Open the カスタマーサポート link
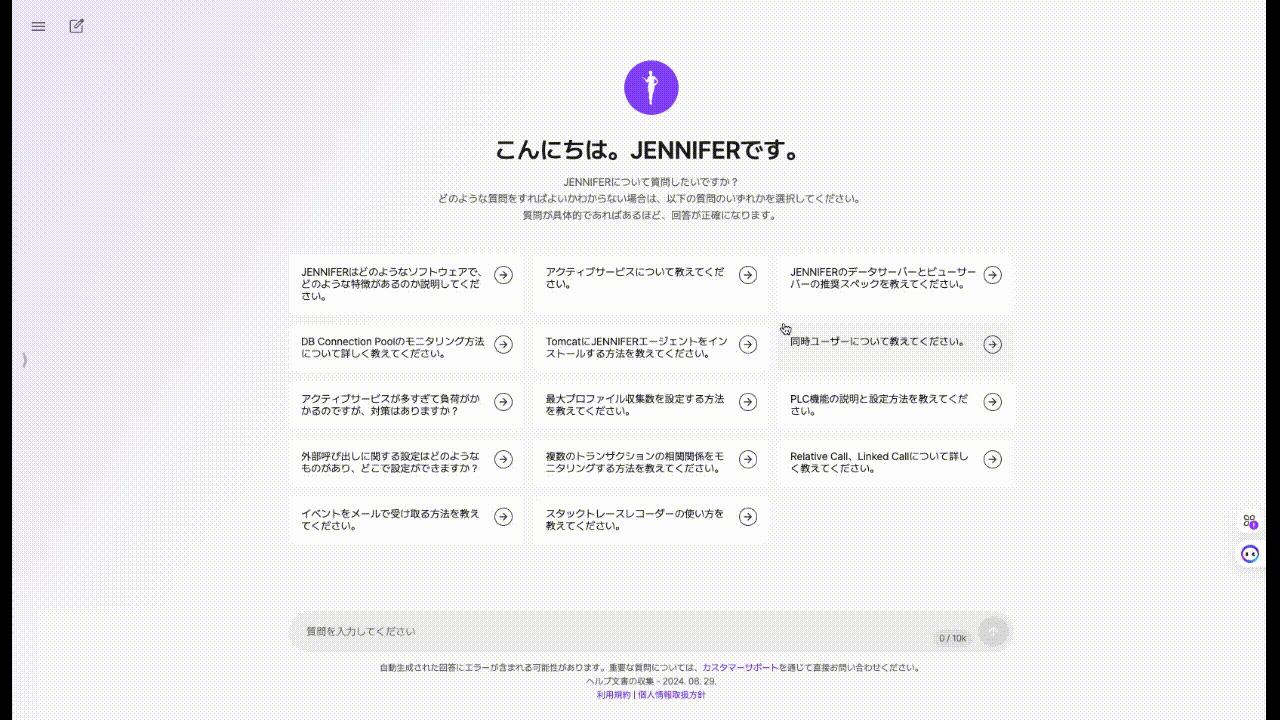The image size is (1280, 720). tap(739, 668)
